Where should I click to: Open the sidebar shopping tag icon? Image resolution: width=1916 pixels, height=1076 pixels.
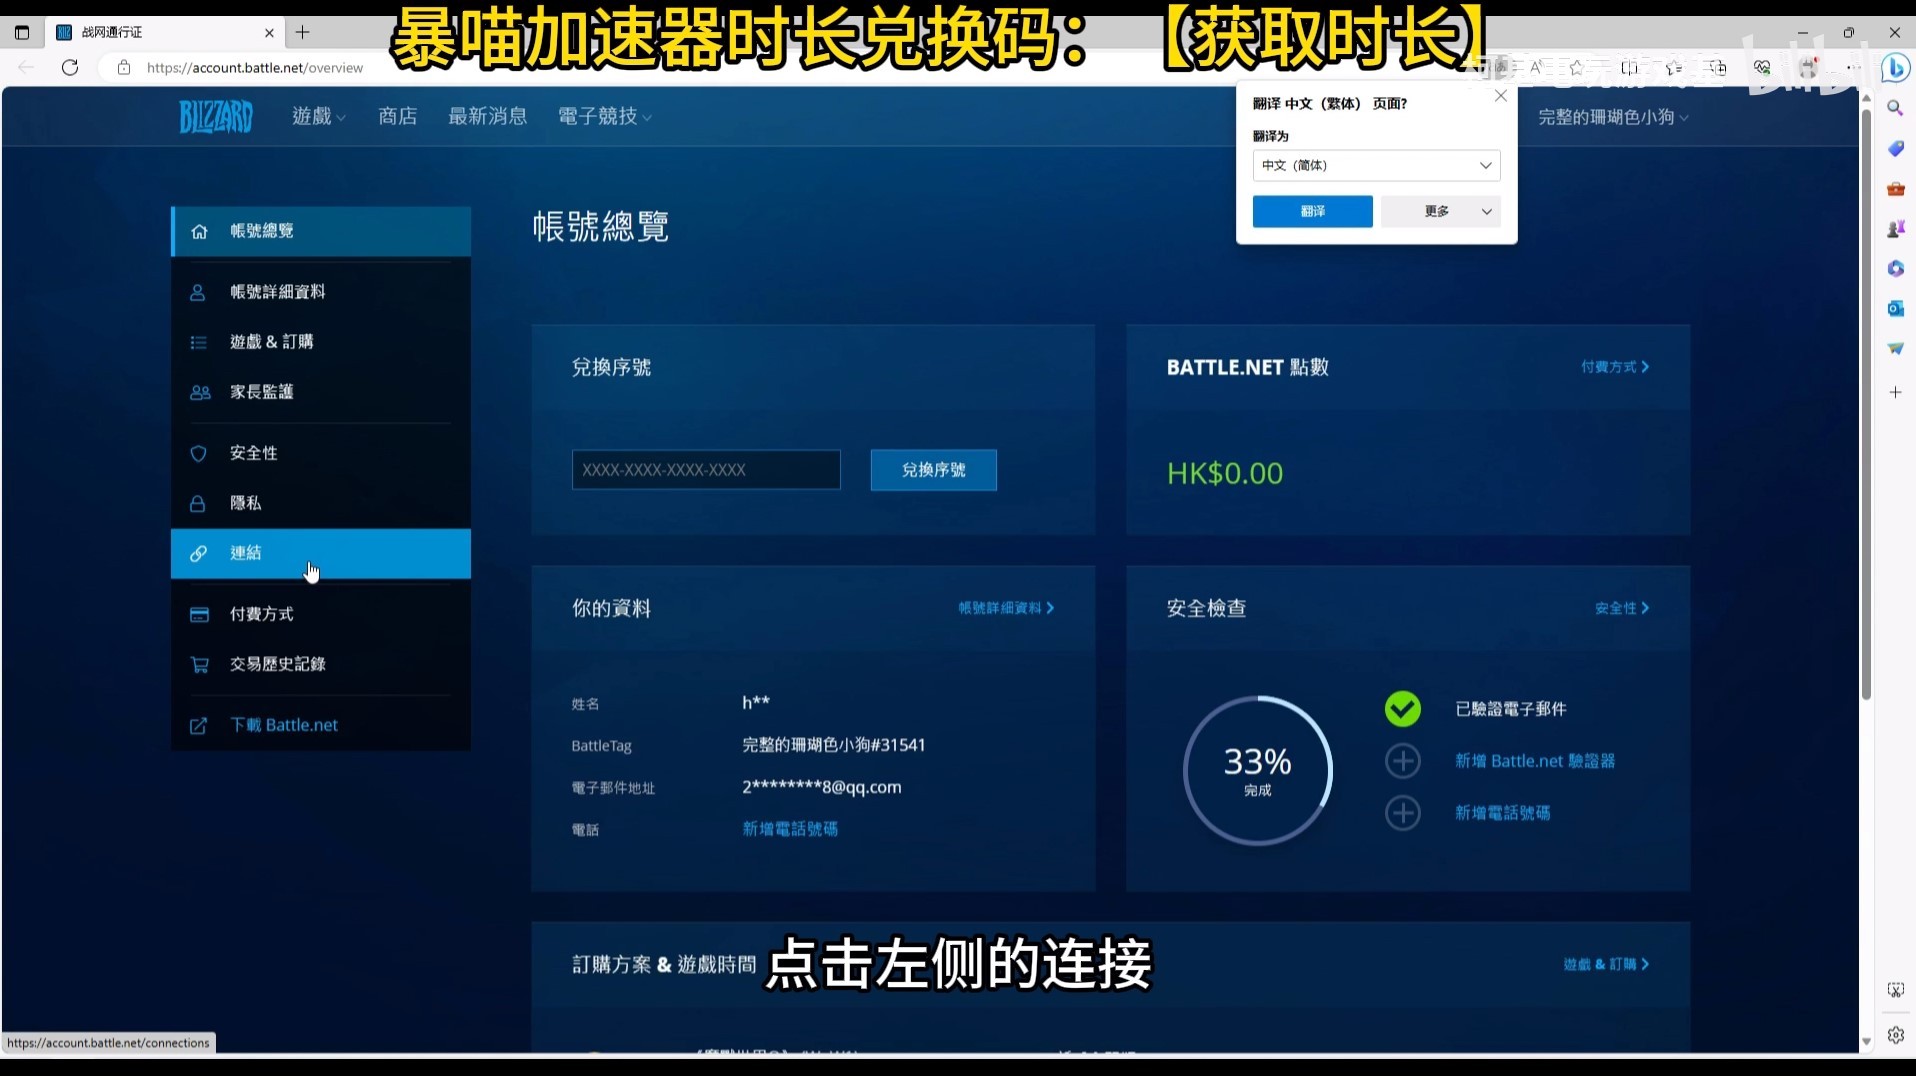(x=1895, y=148)
